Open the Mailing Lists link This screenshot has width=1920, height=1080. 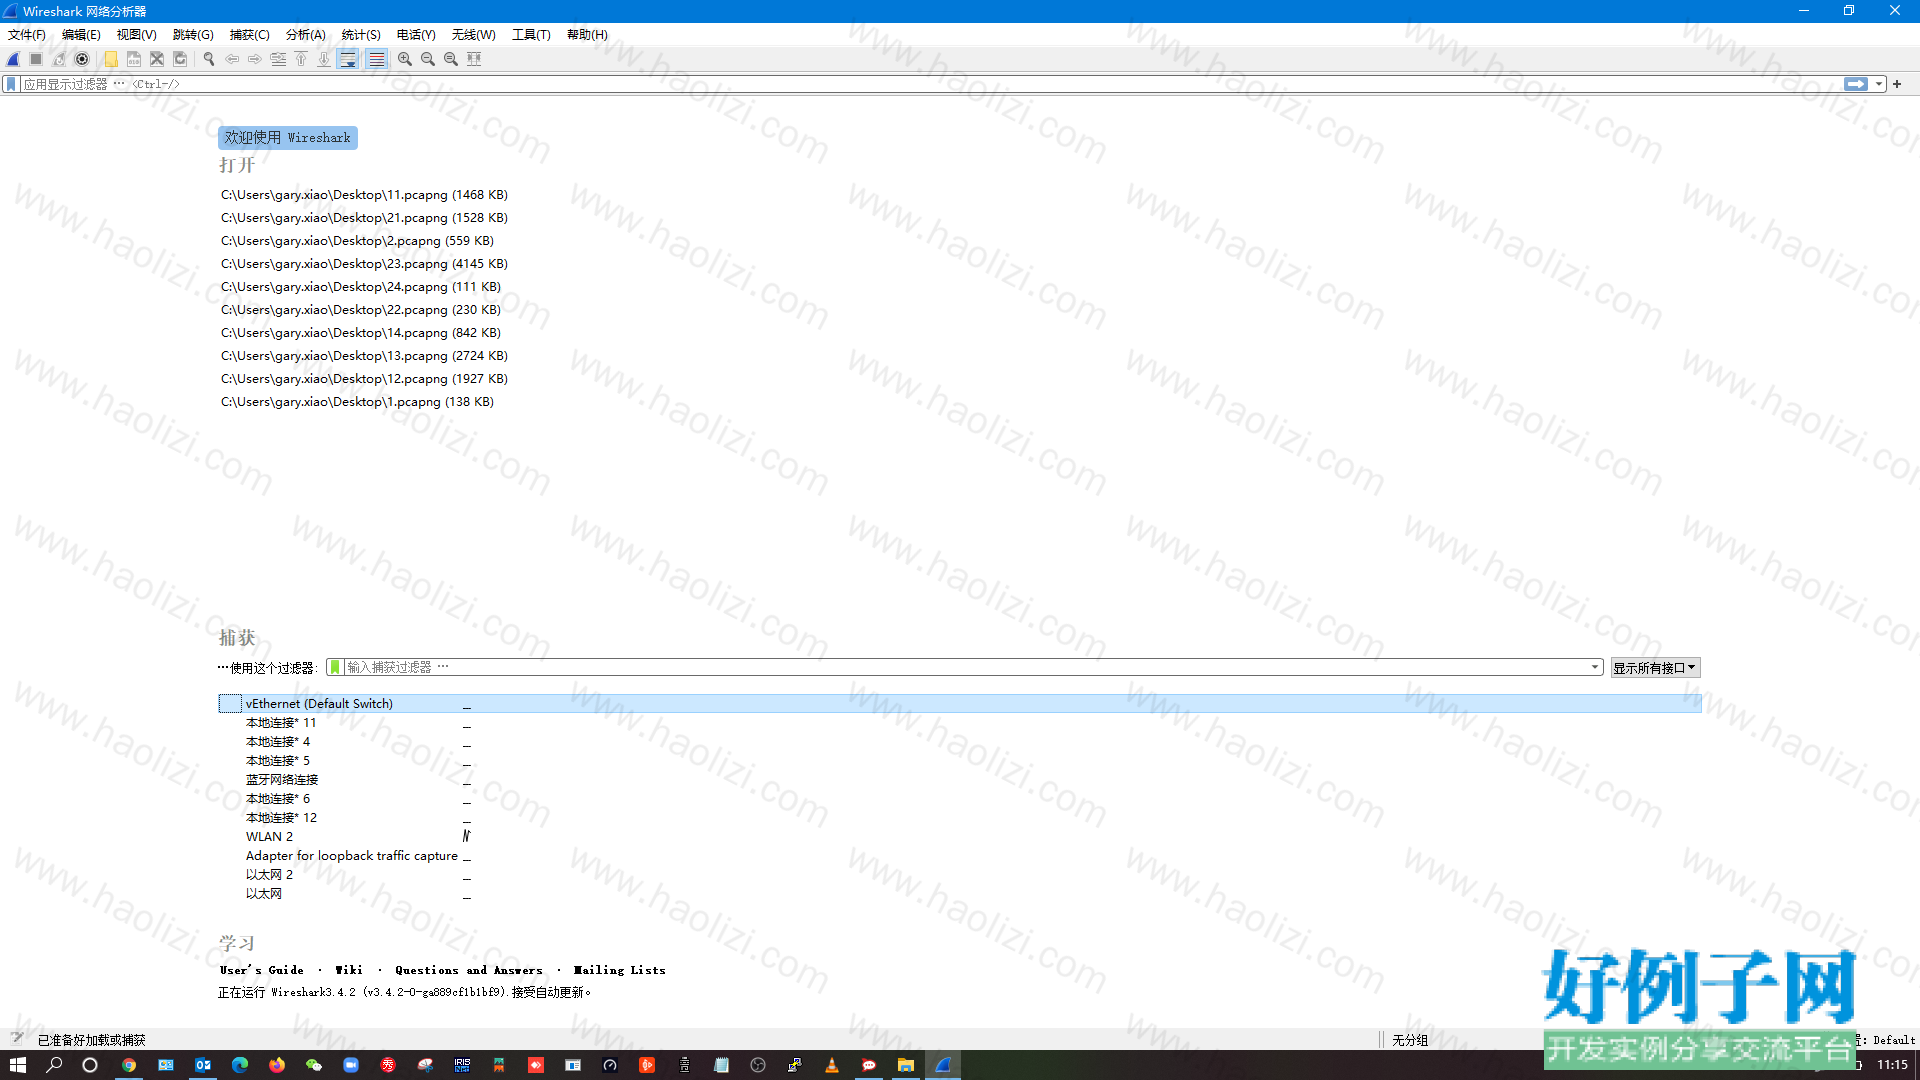[619, 970]
